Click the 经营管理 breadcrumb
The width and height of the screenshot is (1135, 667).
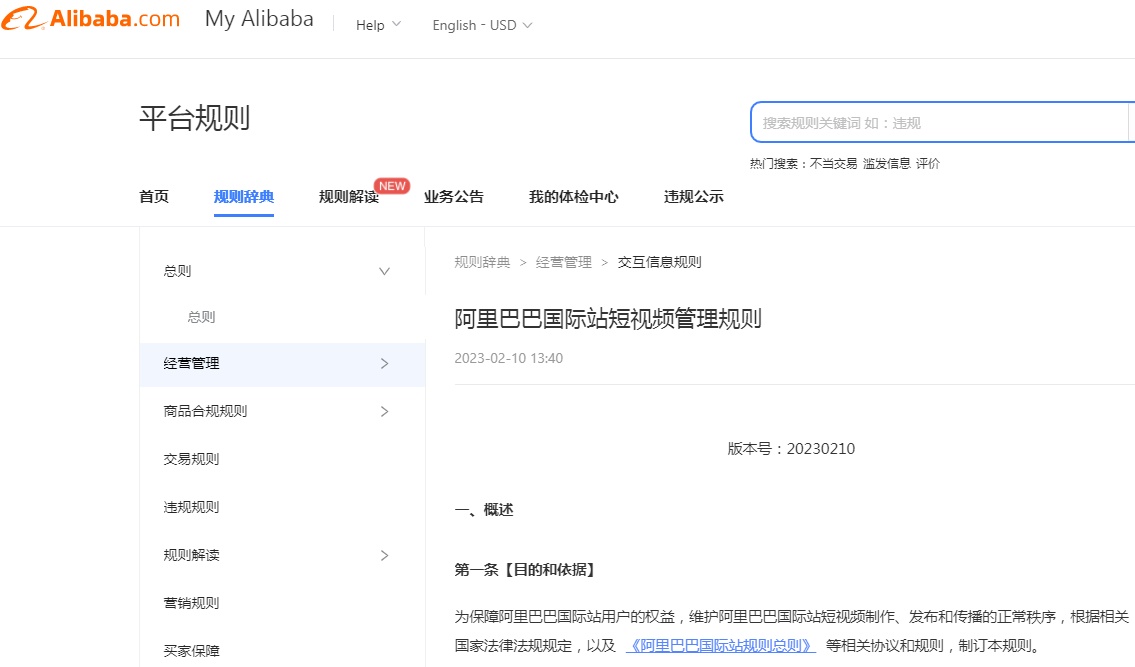(x=563, y=262)
